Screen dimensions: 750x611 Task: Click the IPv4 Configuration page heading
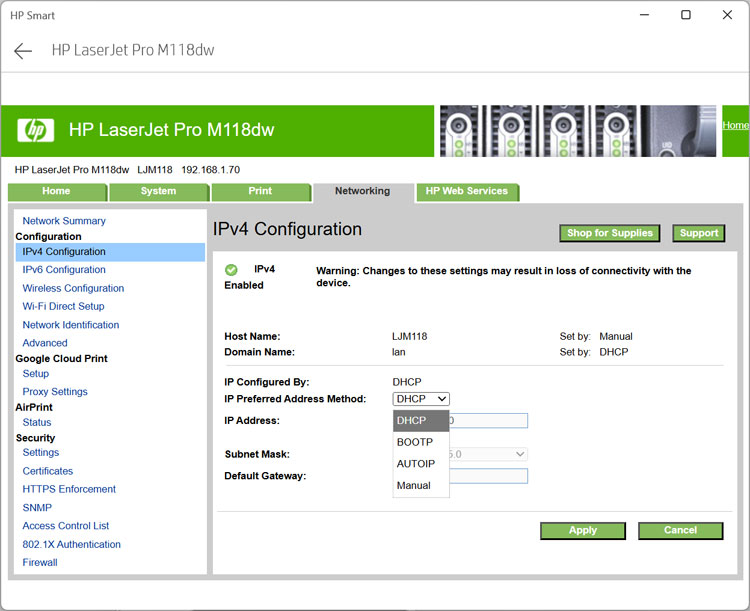287,229
